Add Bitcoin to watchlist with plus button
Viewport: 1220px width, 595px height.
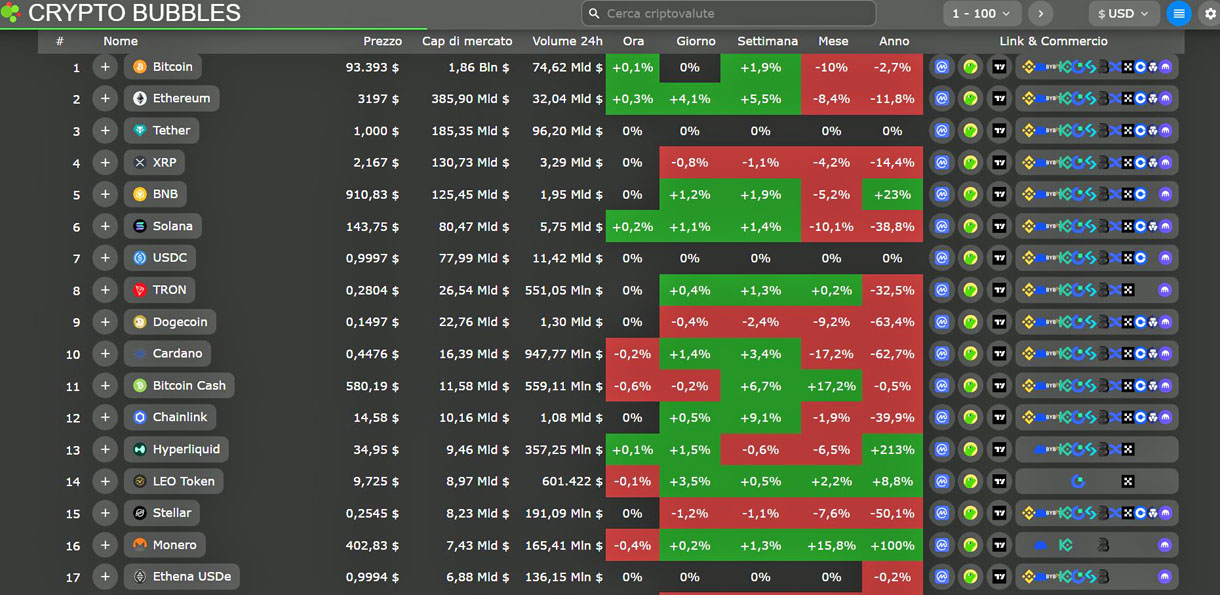pos(105,67)
